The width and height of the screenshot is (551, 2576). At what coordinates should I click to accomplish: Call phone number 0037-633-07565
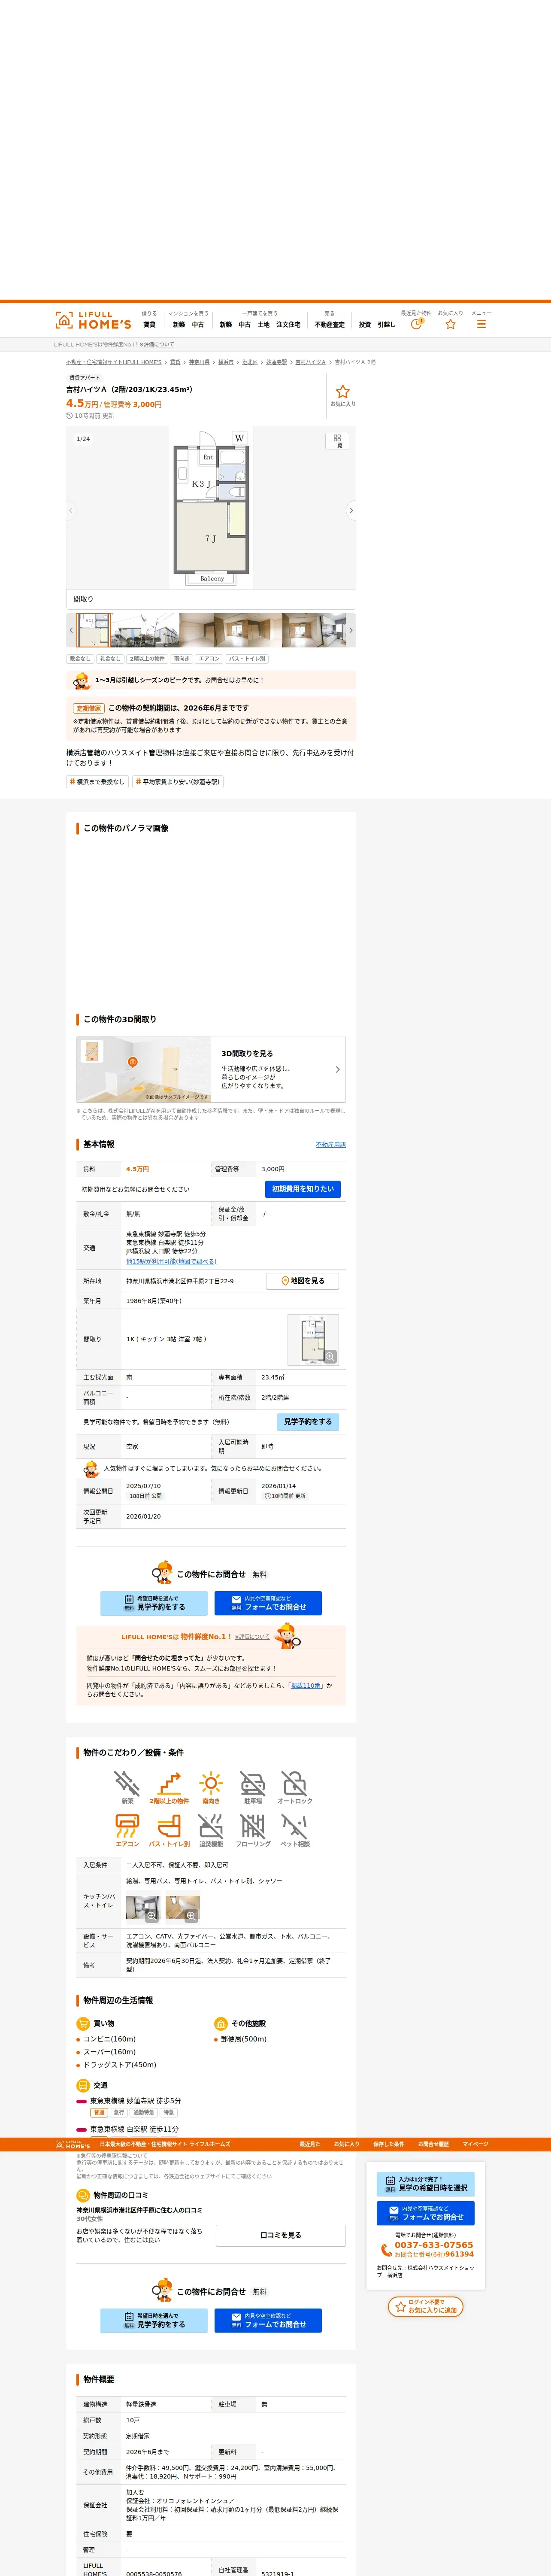(433, 2245)
